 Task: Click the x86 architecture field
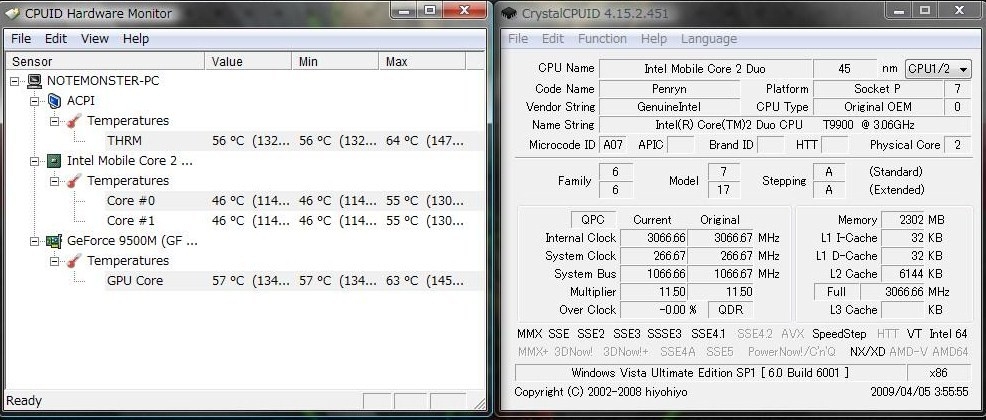click(939, 372)
